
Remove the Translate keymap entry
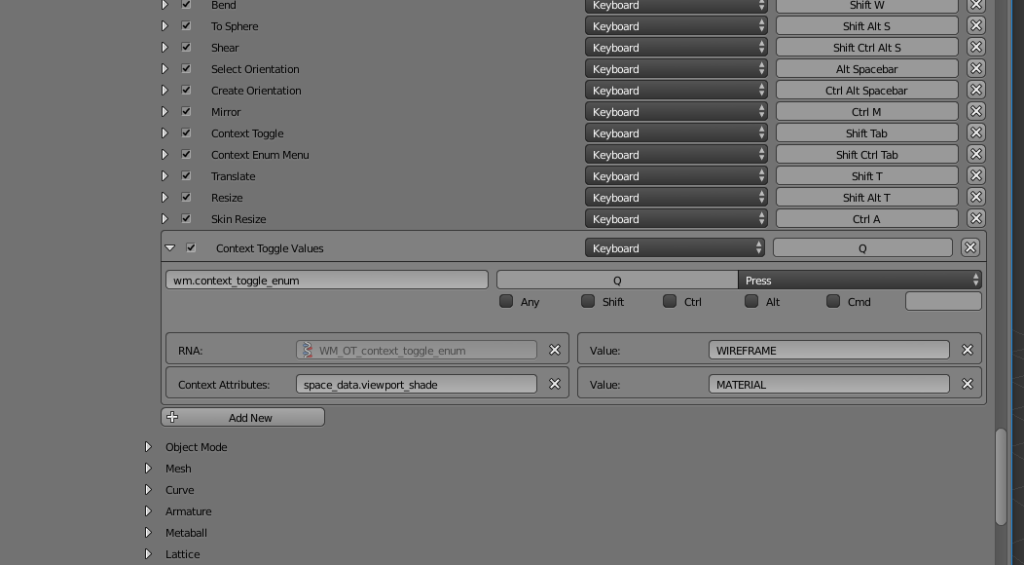point(976,176)
